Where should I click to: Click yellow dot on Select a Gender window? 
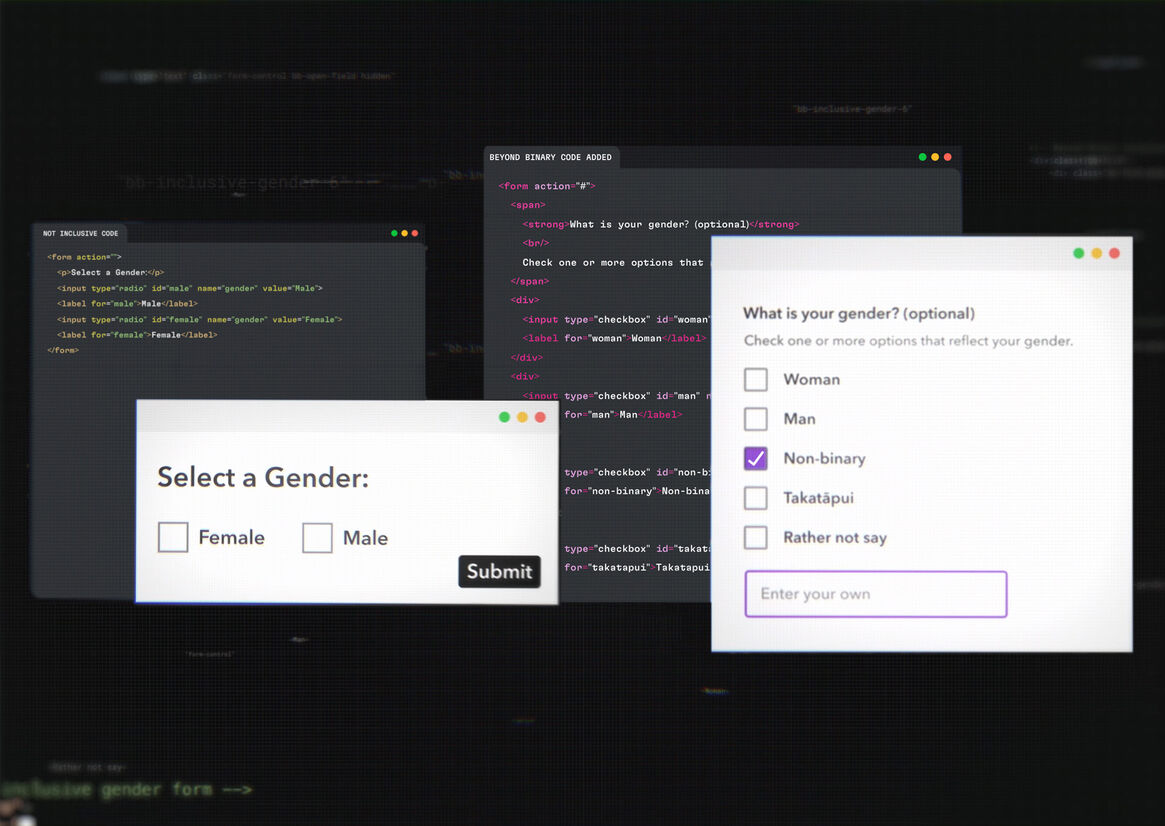522,417
